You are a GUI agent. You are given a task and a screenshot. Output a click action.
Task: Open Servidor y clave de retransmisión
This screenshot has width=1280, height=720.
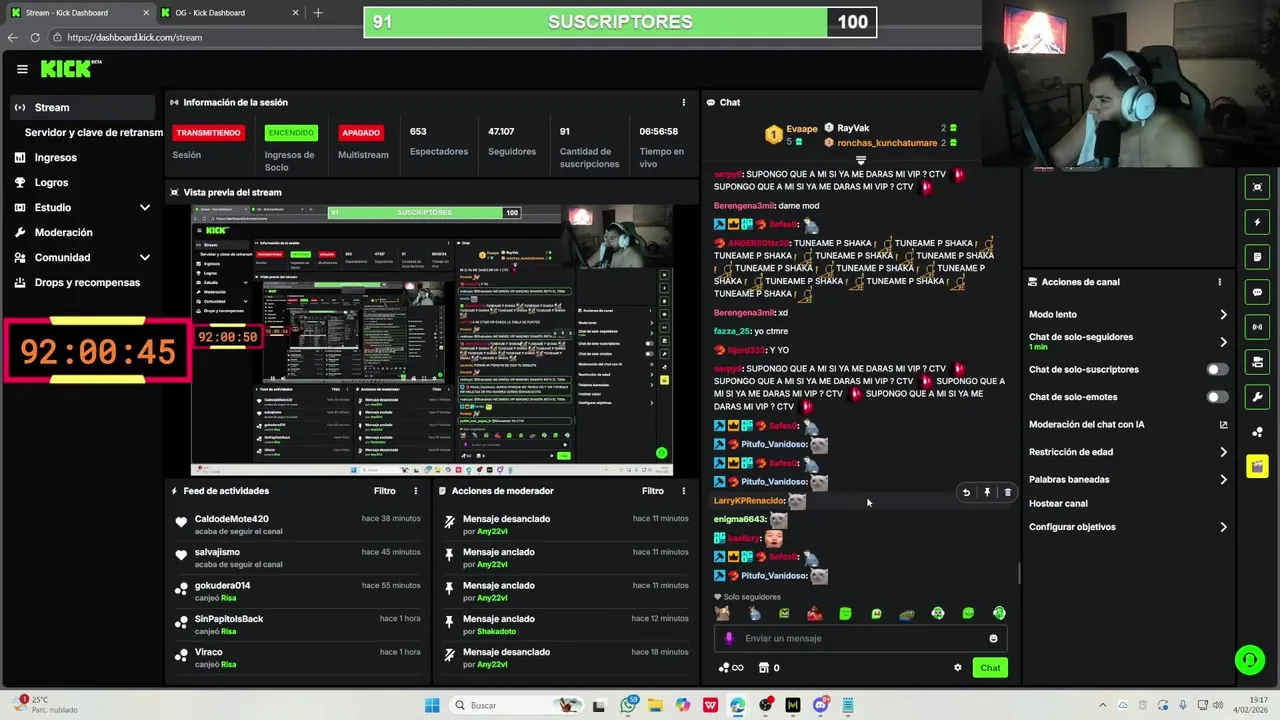point(93,132)
